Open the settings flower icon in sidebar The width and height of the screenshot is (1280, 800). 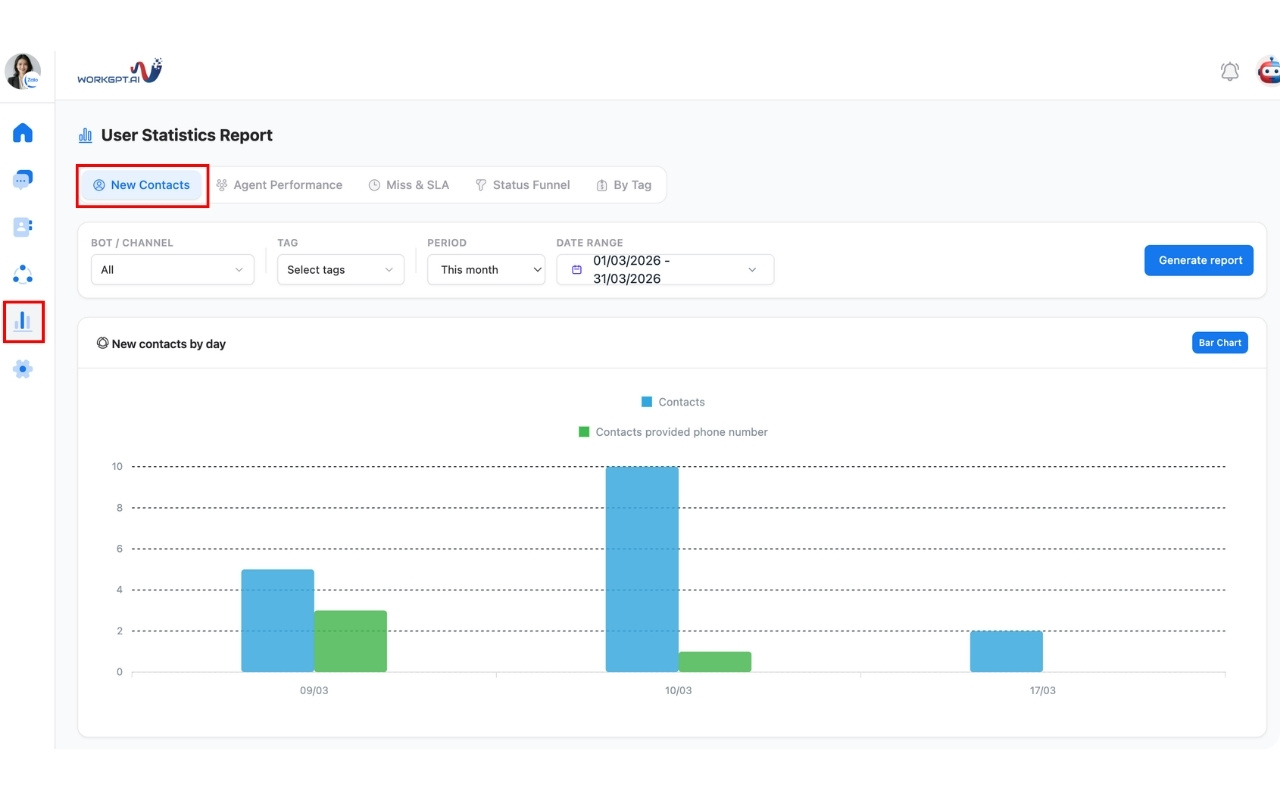point(22,369)
